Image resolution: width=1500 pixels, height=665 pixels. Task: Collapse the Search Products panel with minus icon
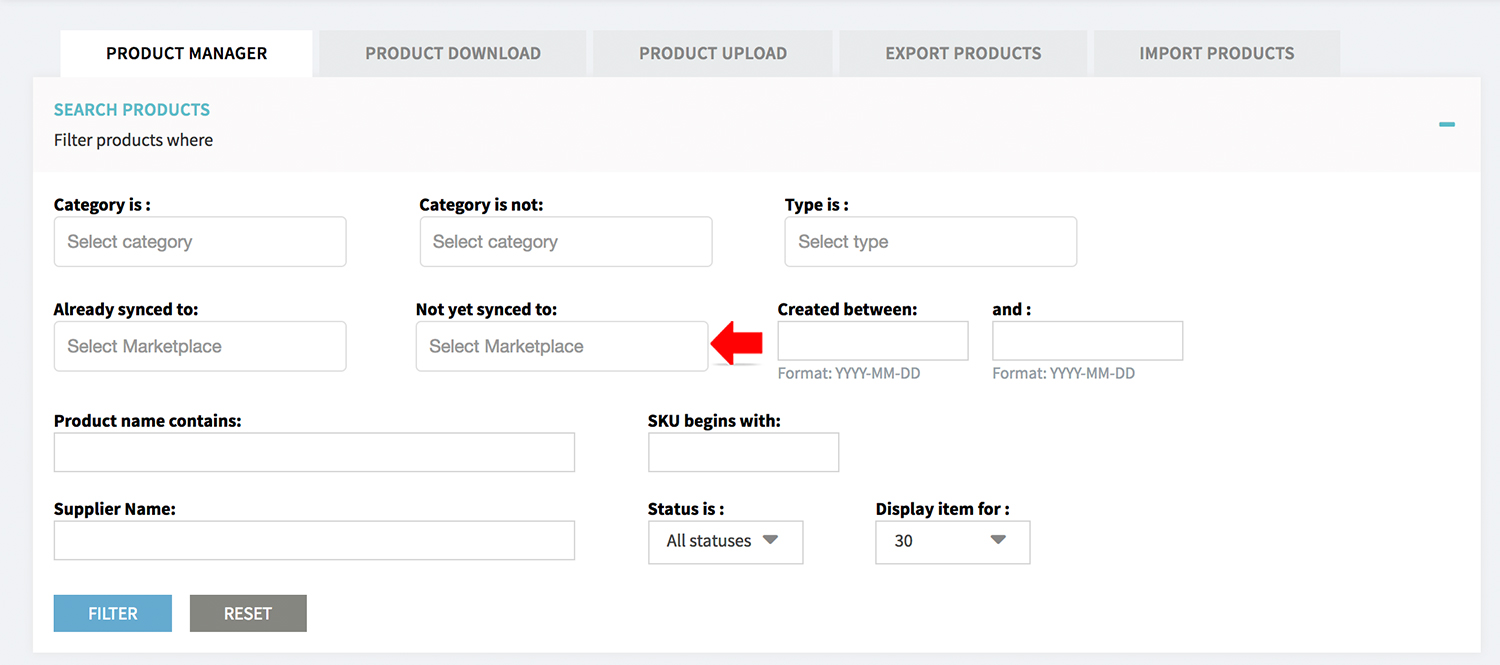pyautogui.click(x=1447, y=125)
